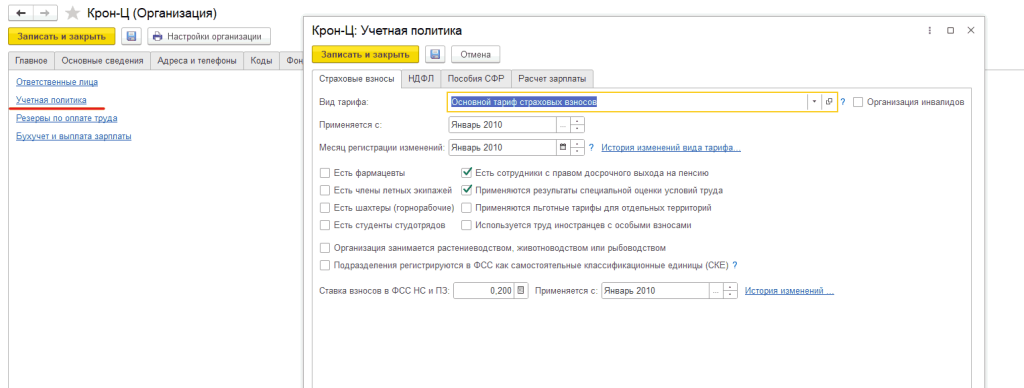Click Применяется с field next to Ставка взносов
Image resolution: width=1024 pixels, height=388 pixels.
[656, 291]
